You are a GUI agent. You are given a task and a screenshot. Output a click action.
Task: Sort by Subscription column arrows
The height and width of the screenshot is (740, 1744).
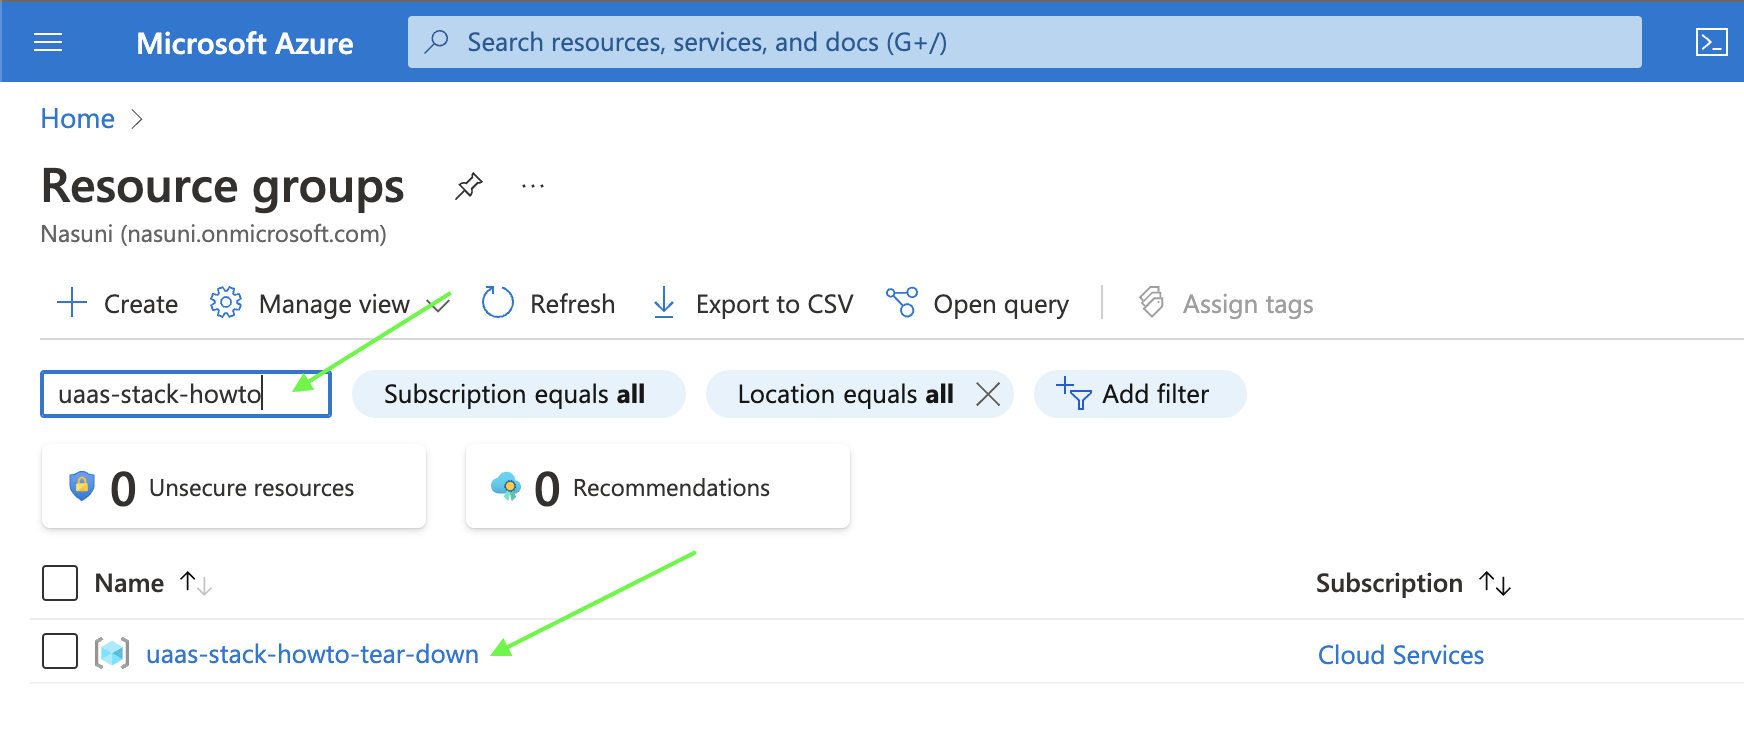1495,583
